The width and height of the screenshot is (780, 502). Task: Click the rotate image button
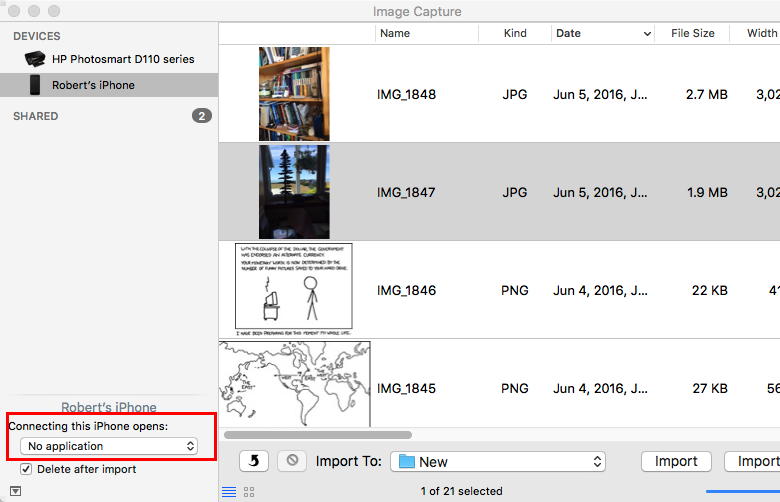(253, 461)
